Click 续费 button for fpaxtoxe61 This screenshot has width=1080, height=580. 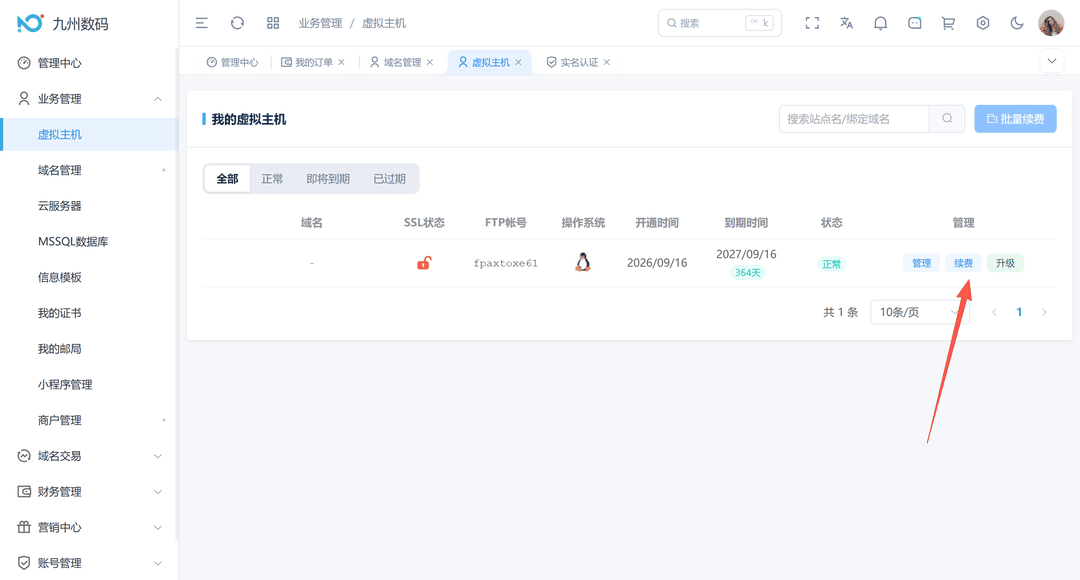tap(963, 263)
